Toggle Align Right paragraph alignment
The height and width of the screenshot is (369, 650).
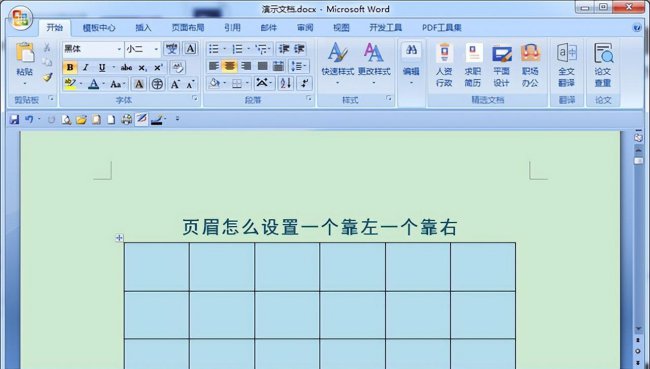pos(246,66)
